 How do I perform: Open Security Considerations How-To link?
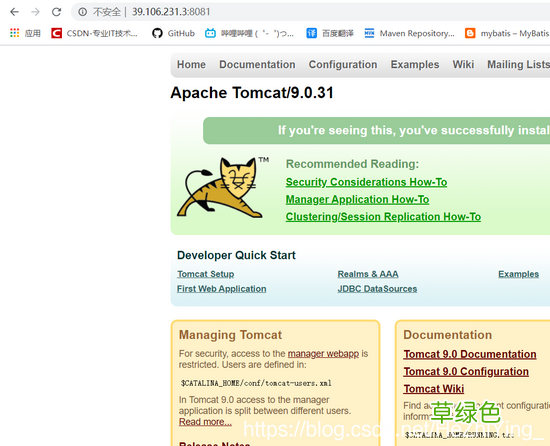[x=366, y=182]
